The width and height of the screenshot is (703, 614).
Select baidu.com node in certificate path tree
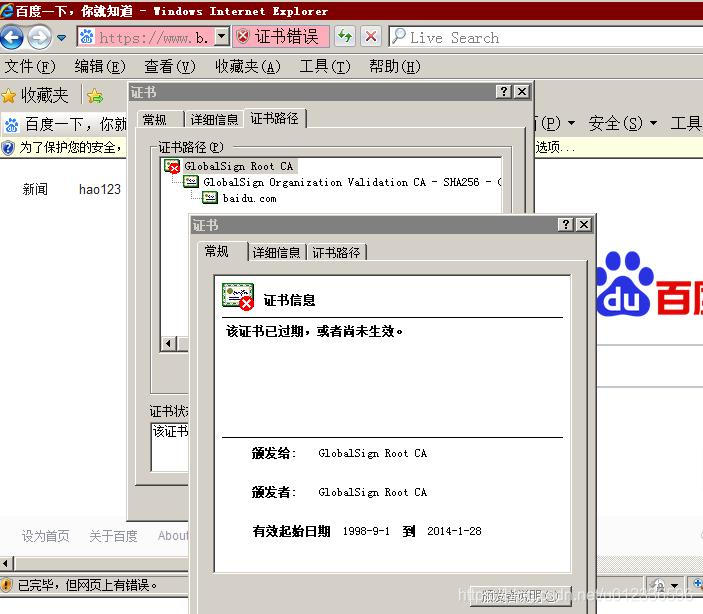[249, 198]
